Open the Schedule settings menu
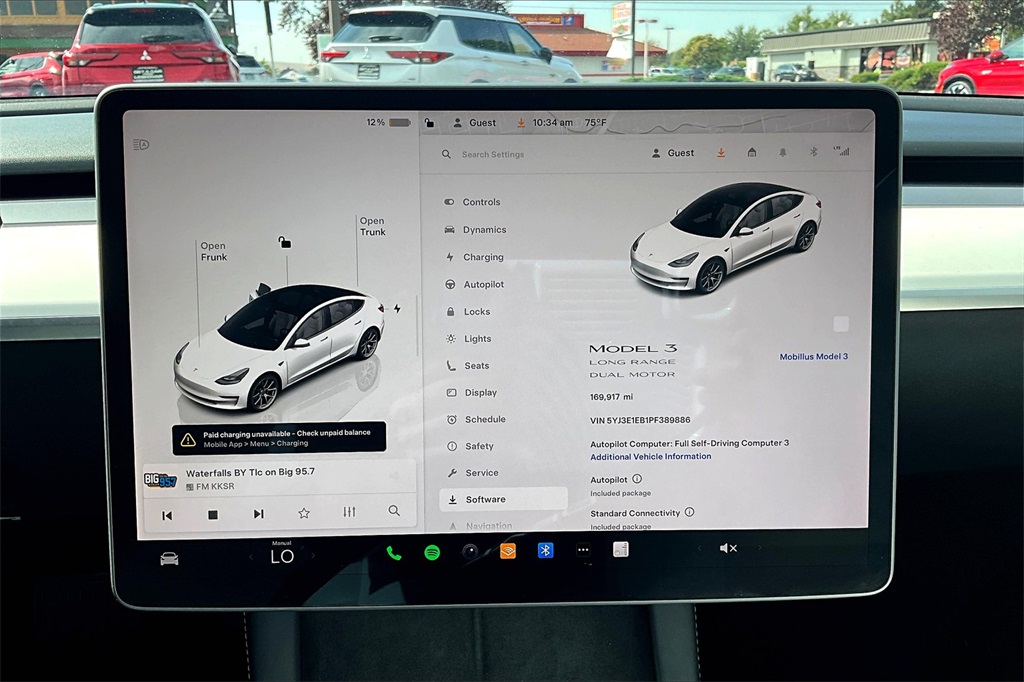 click(476, 419)
